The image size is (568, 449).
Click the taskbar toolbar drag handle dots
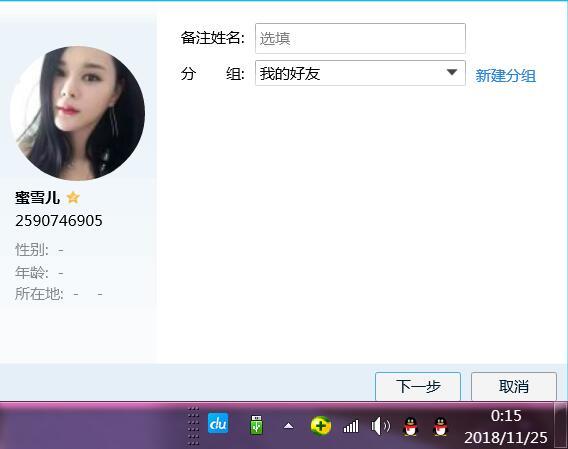click(193, 426)
